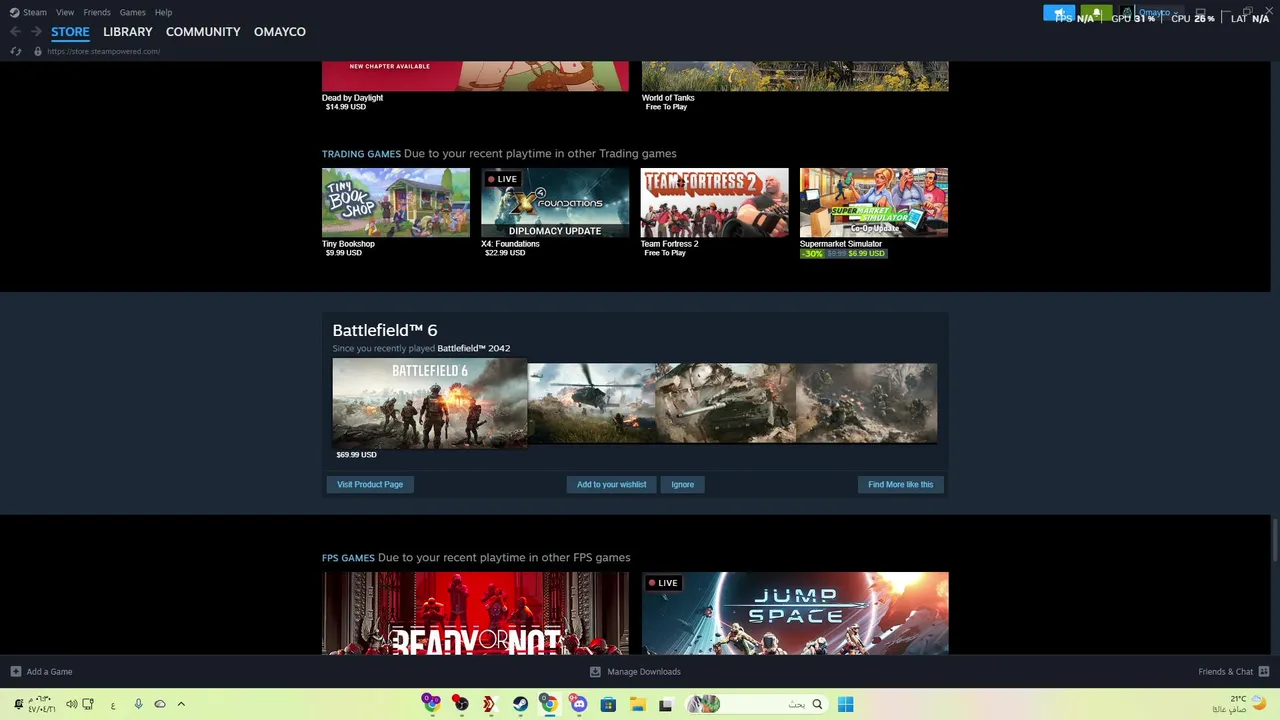Click Add a Game

point(41,672)
